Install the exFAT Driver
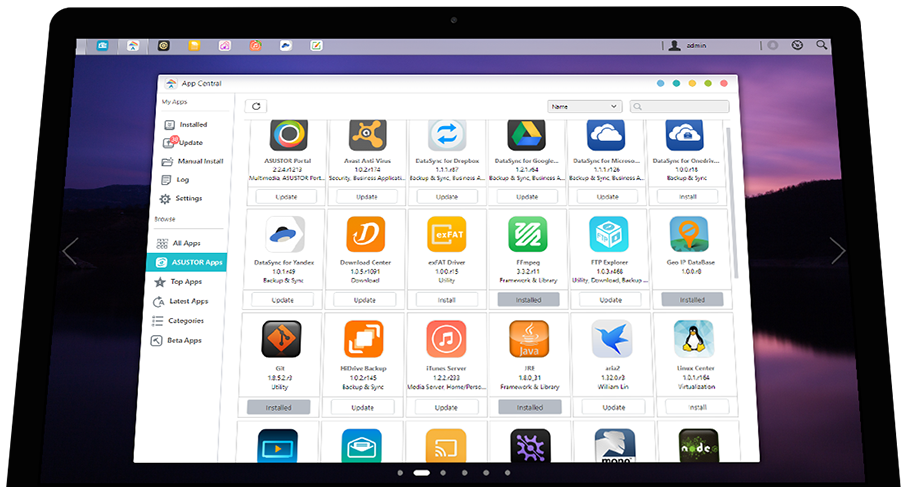The width and height of the screenshot is (910, 487). tap(446, 300)
